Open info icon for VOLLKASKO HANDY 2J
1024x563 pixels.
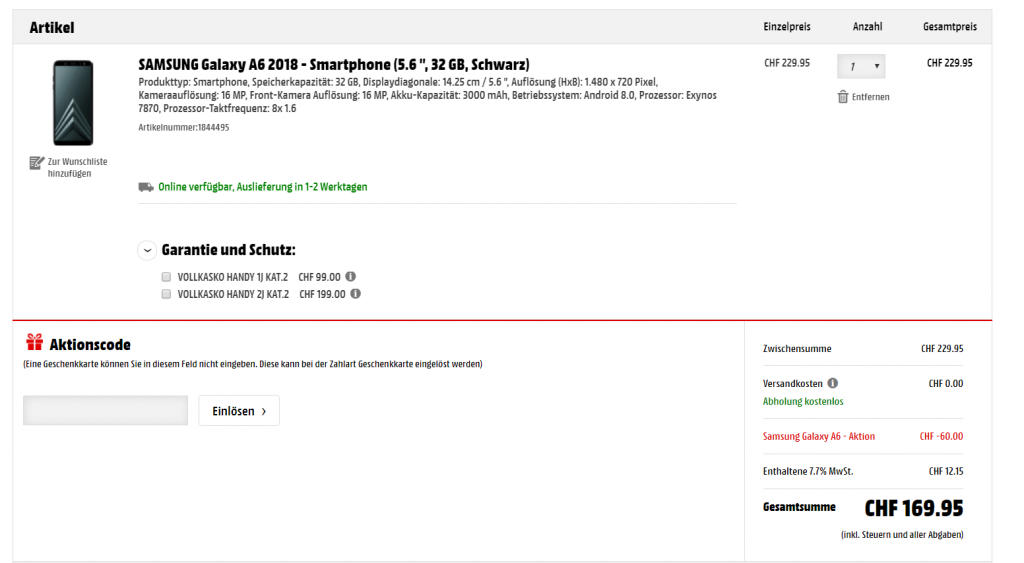click(355, 293)
